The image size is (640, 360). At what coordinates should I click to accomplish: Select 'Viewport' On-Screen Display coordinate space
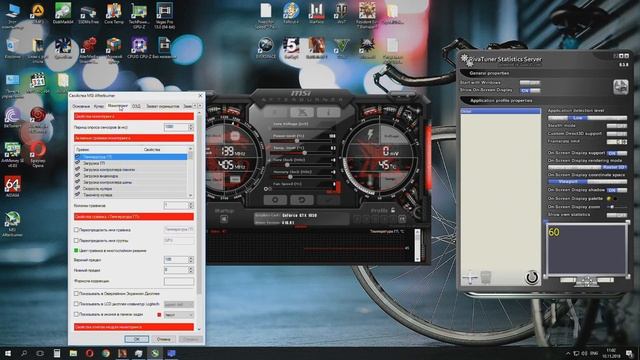pyautogui.click(x=568, y=182)
